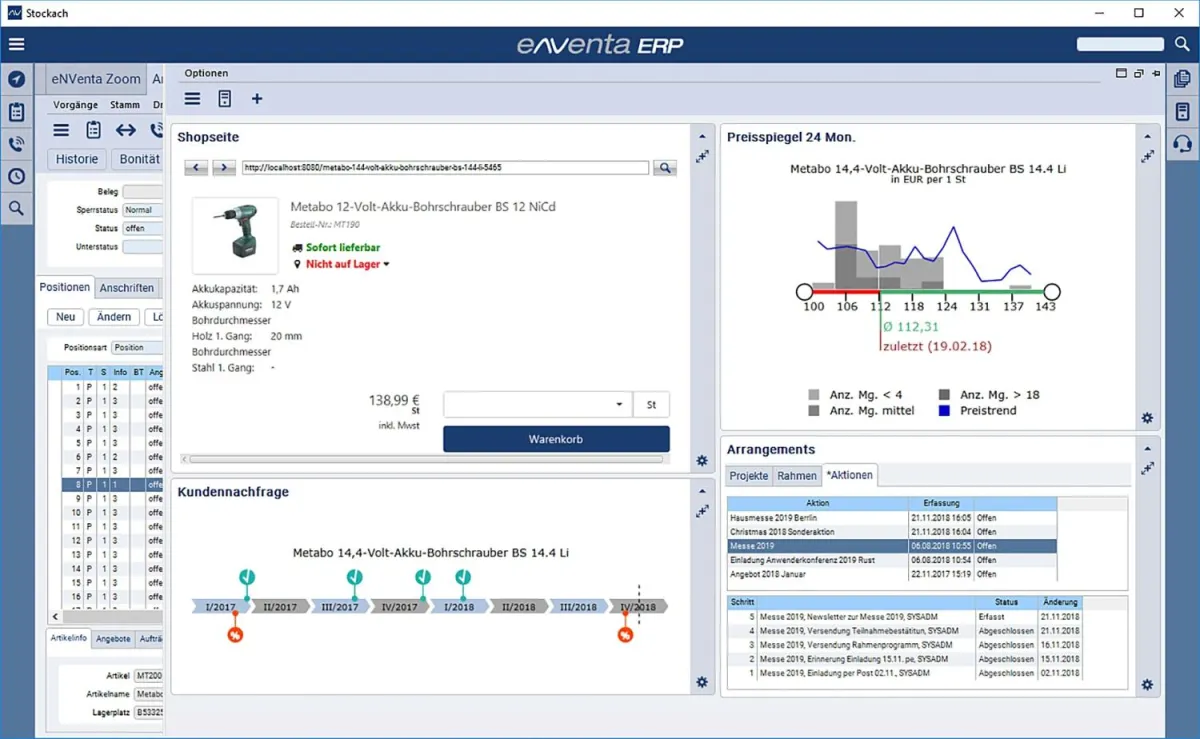Click the list menu icon in eNVenta Zoom toolbar
The height and width of the screenshot is (739, 1200).
(x=61, y=130)
